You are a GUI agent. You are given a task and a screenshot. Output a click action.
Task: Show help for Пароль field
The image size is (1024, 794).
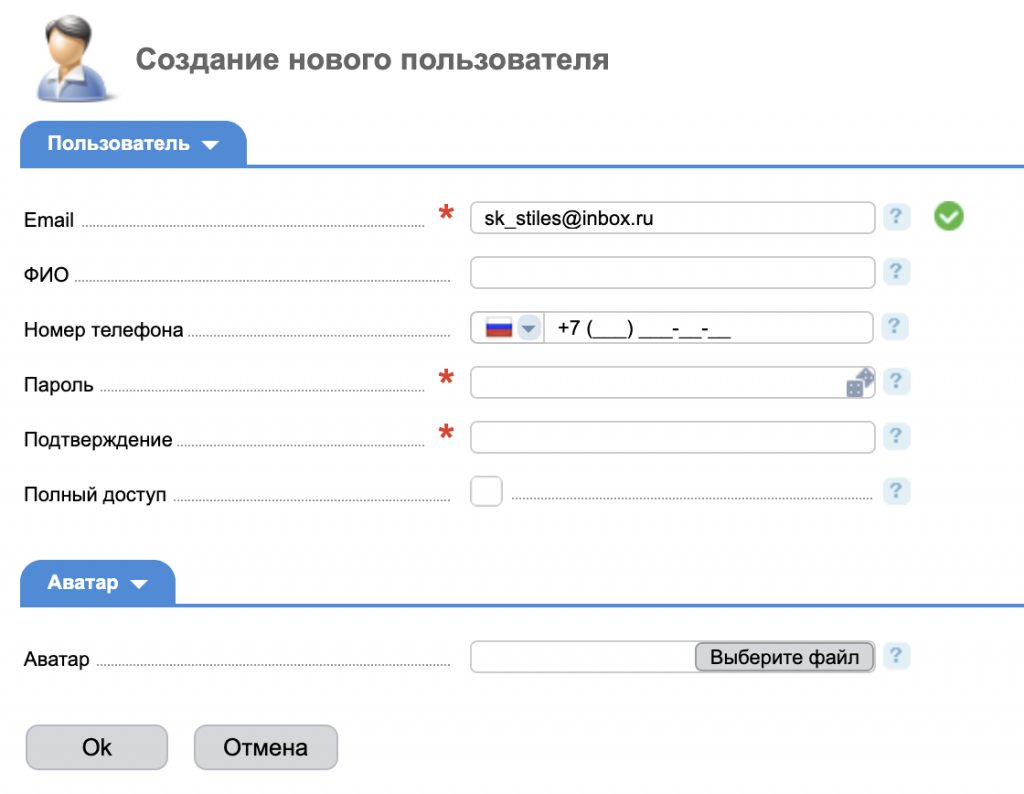pyautogui.click(x=896, y=382)
